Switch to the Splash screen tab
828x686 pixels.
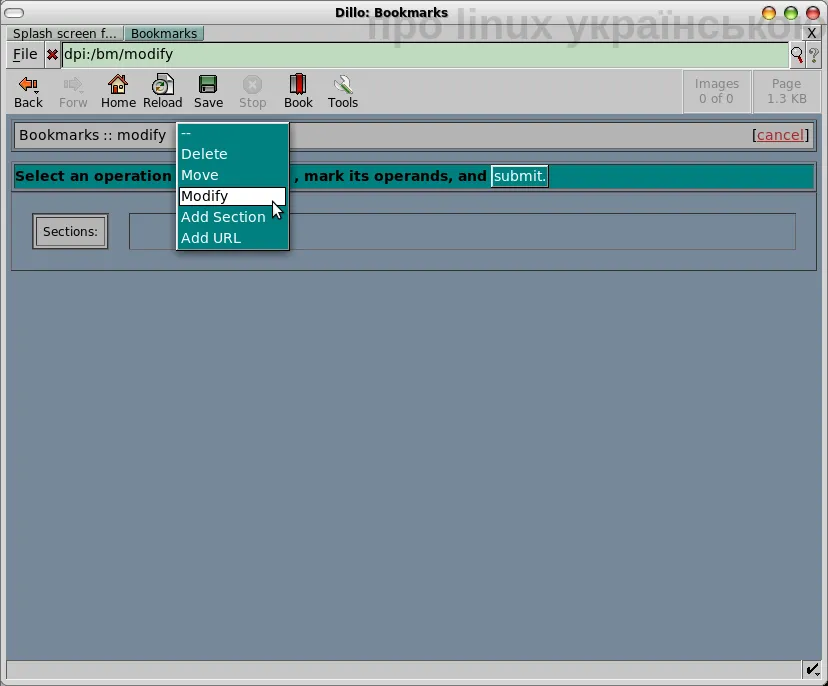coord(64,33)
